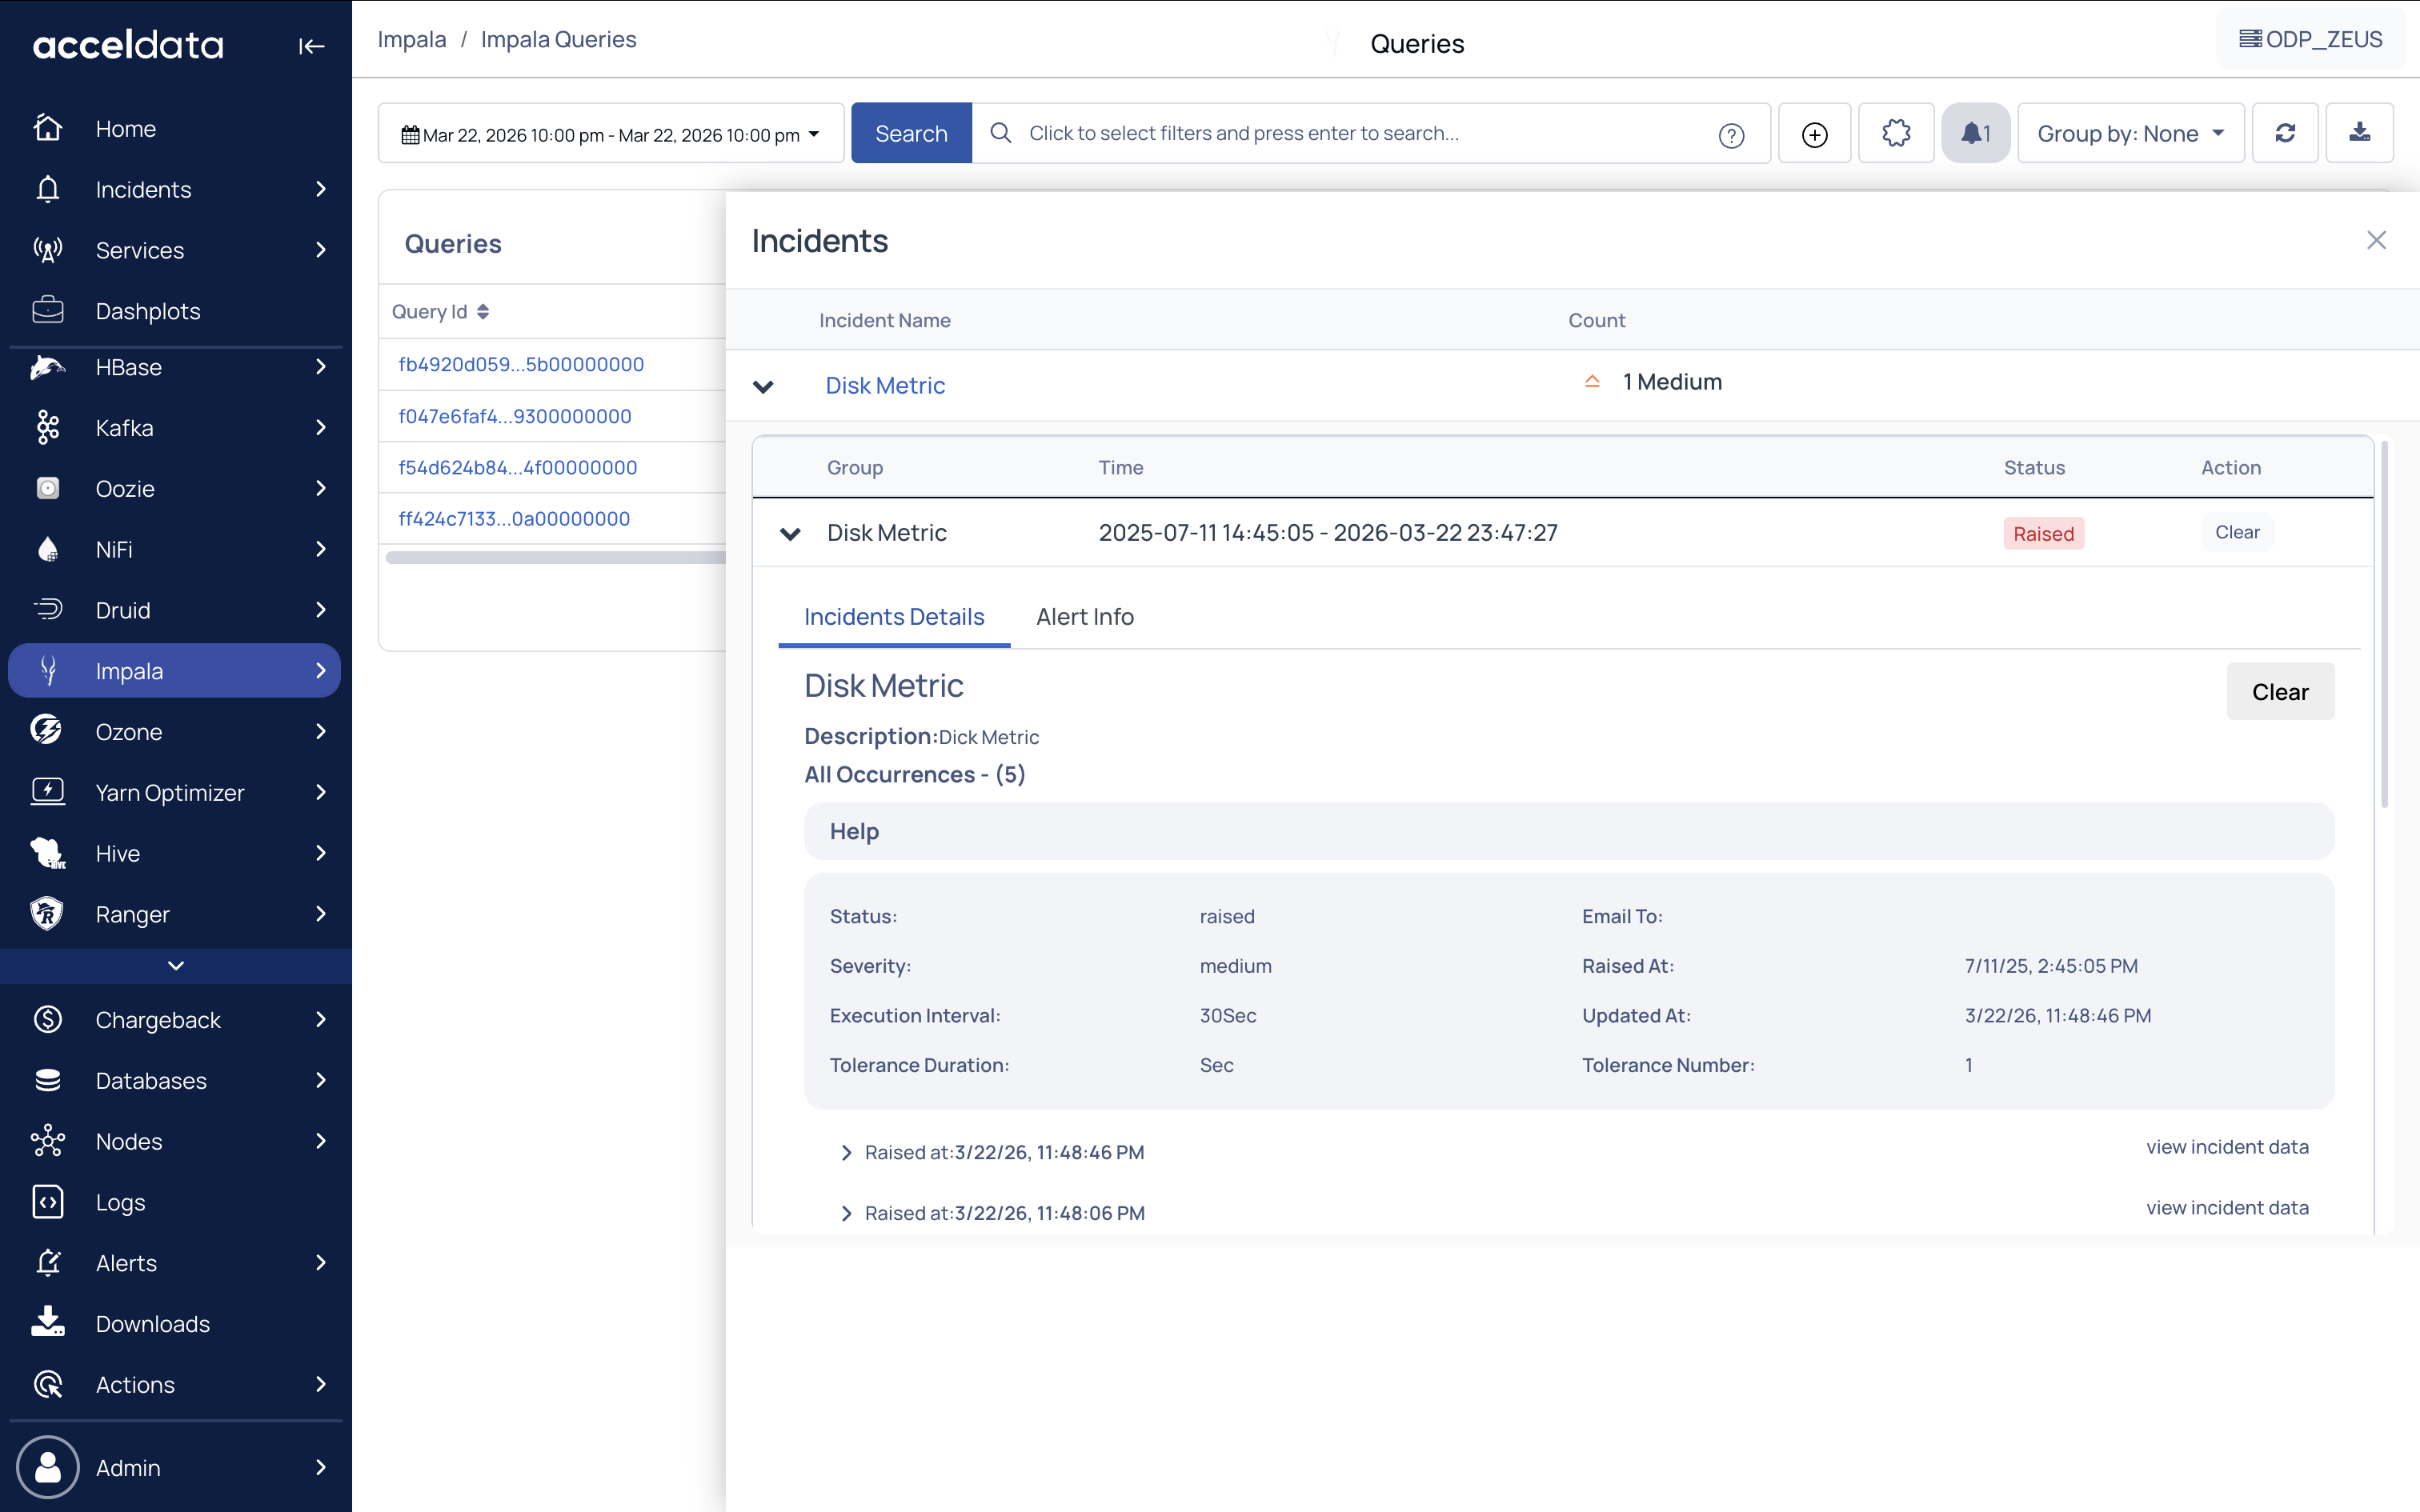The height and width of the screenshot is (1512, 2420).
Task: Click the plus circle add icon
Action: pos(1814,134)
